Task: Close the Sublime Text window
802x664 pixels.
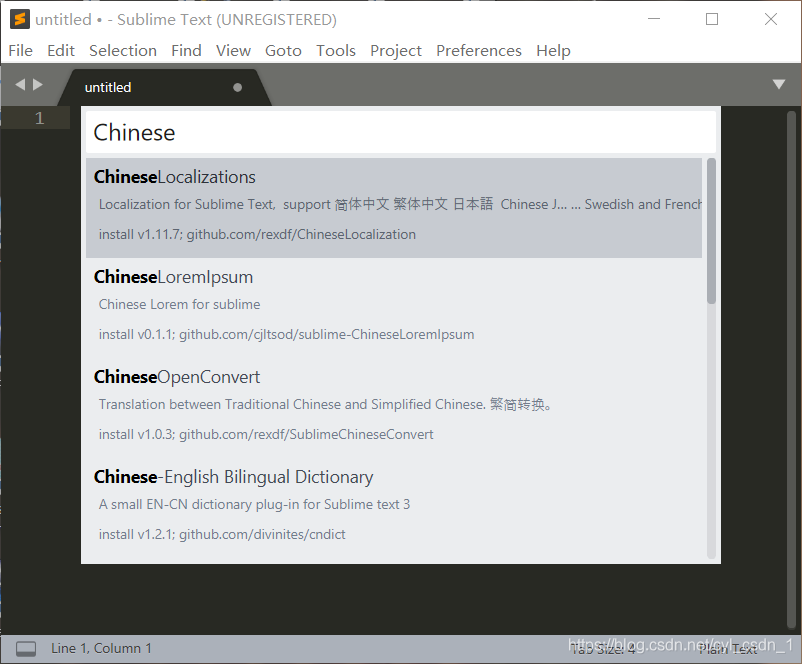Action: tap(771, 19)
